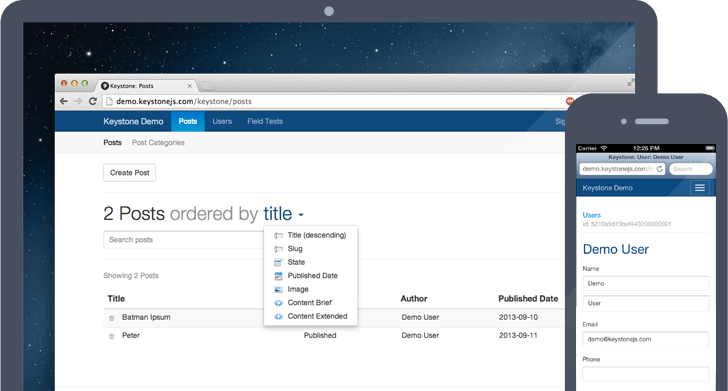Image resolution: width=728 pixels, height=391 pixels.
Task: Click the Create Post button
Action: [x=130, y=173]
